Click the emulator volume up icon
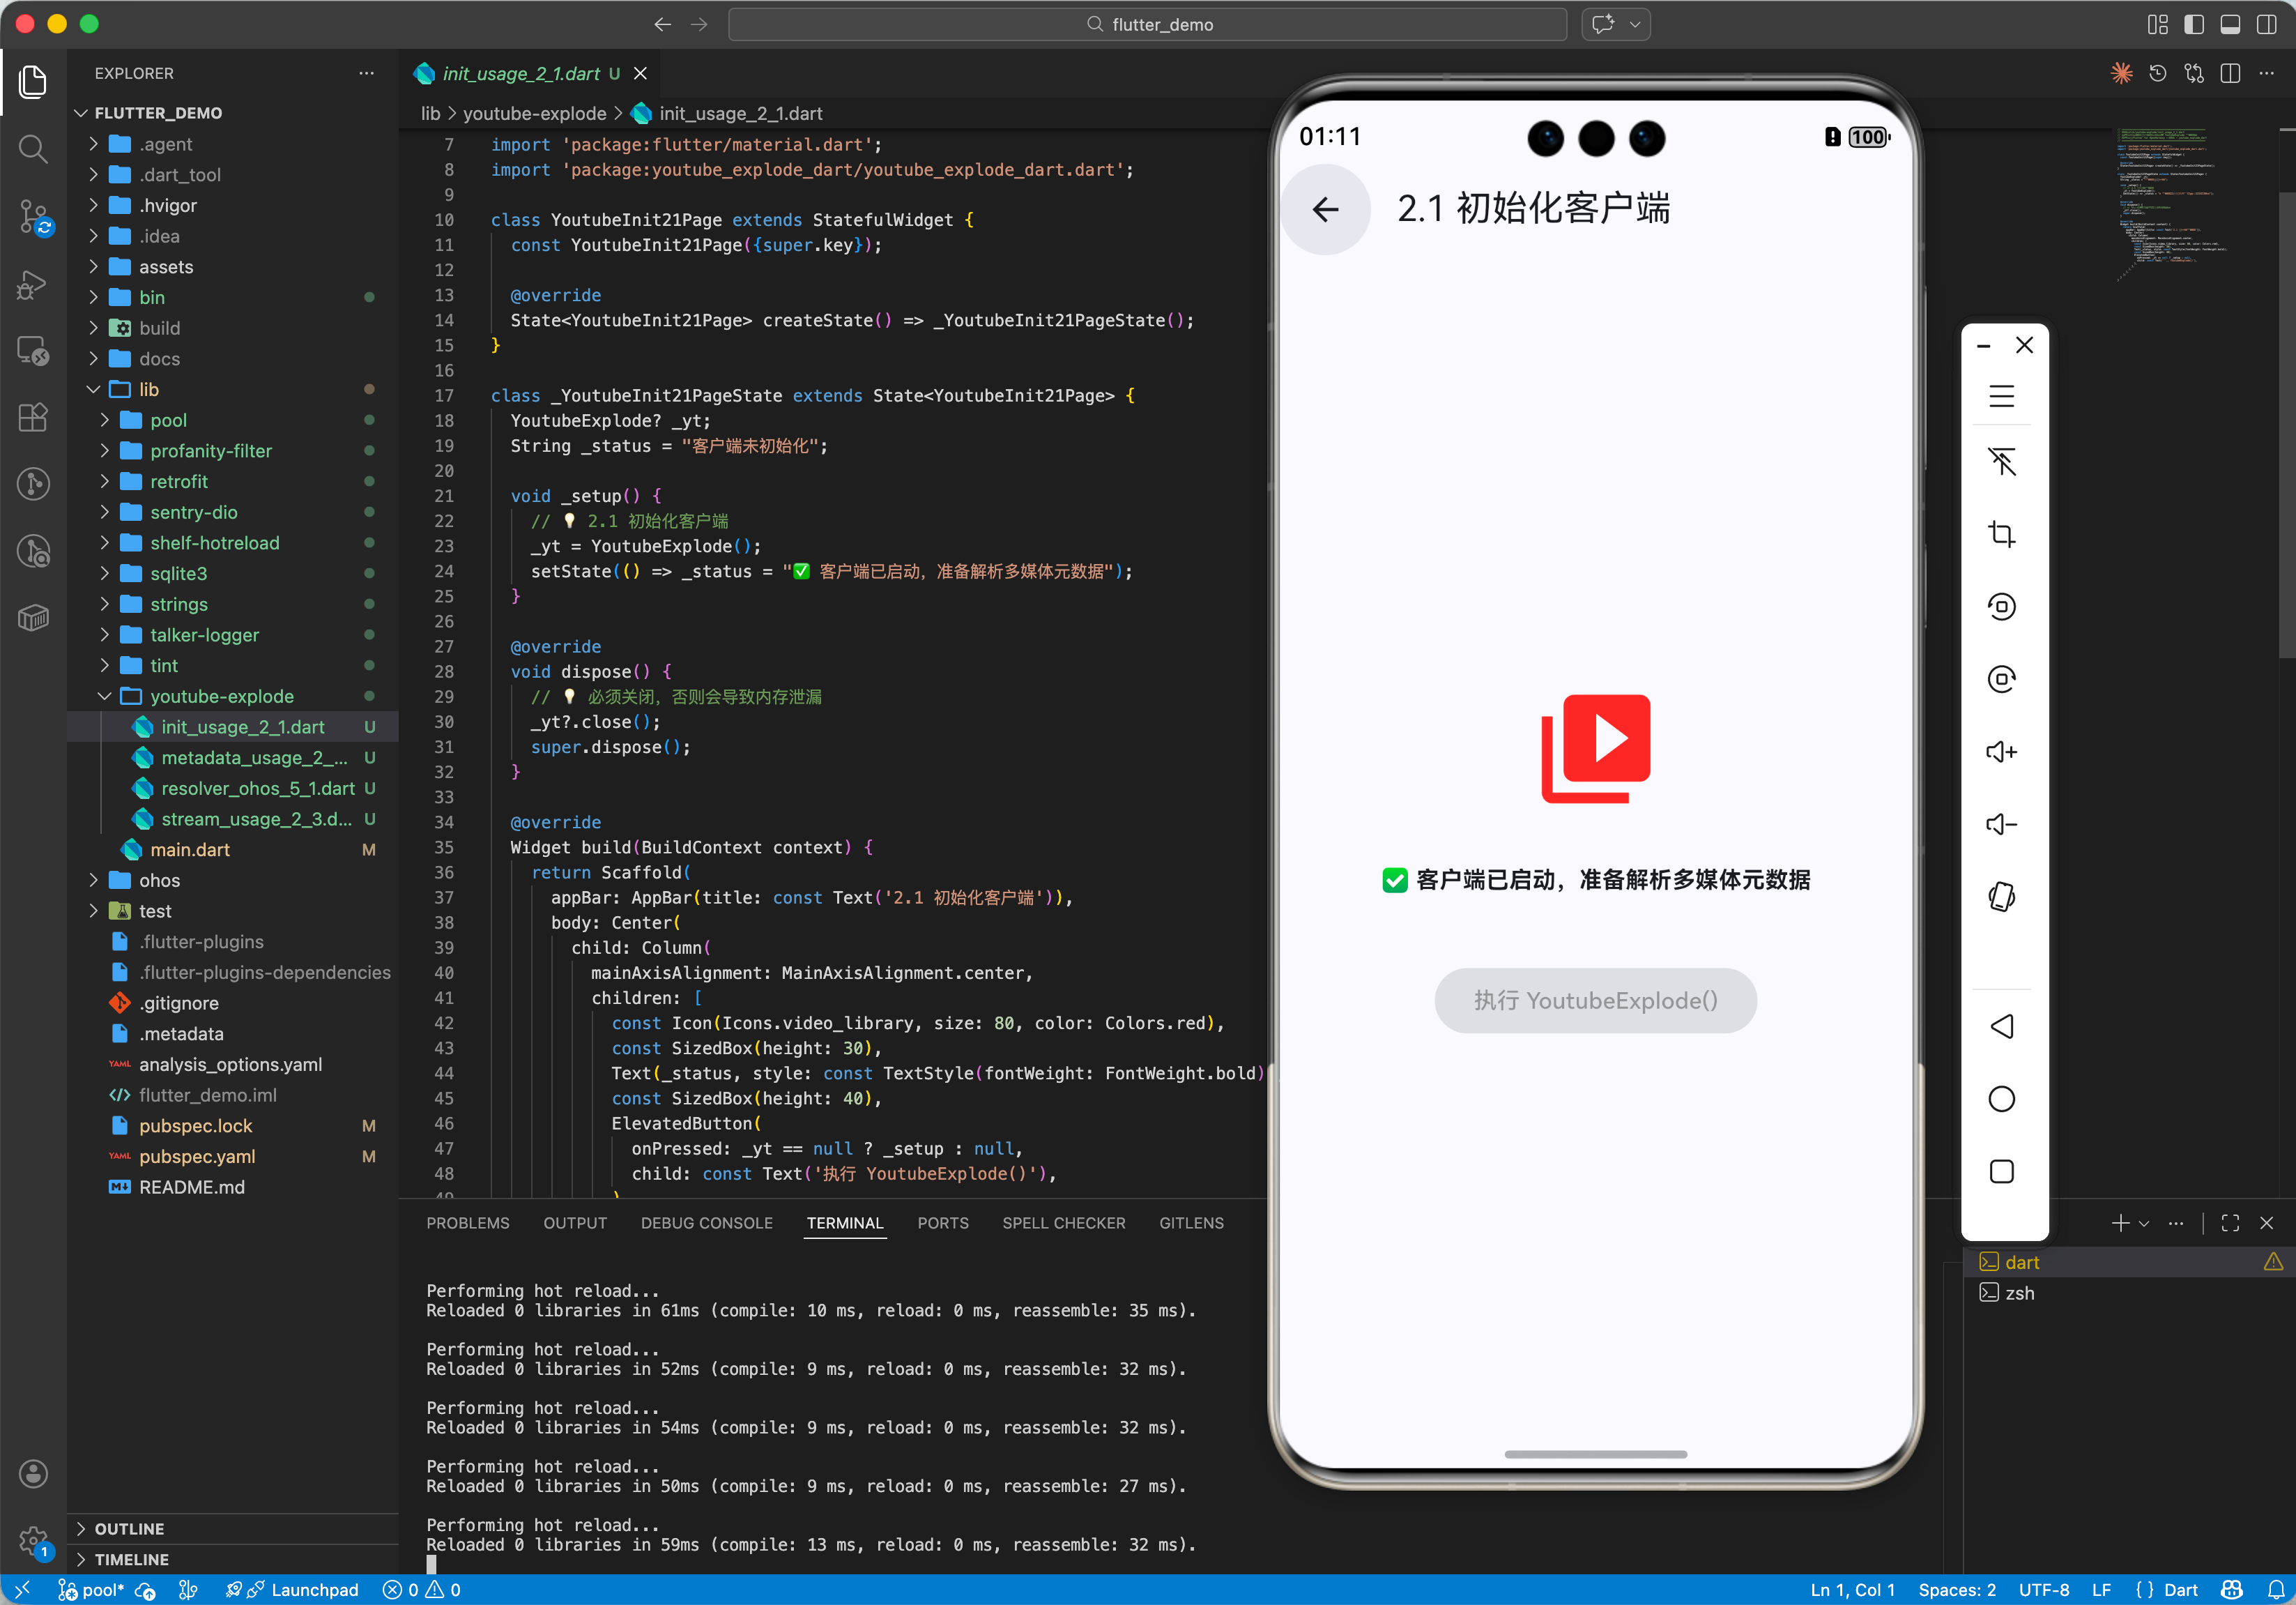Screen dimensions: 2296x1605 click(x=2001, y=752)
